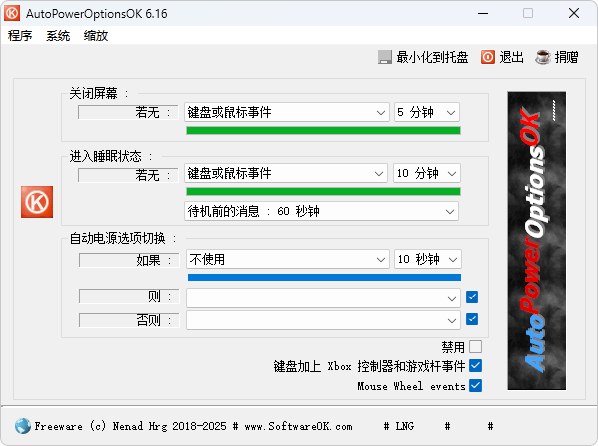Click the coffee cup donate icon
The width and height of the screenshot is (598, 446).
tap(543, 57)
